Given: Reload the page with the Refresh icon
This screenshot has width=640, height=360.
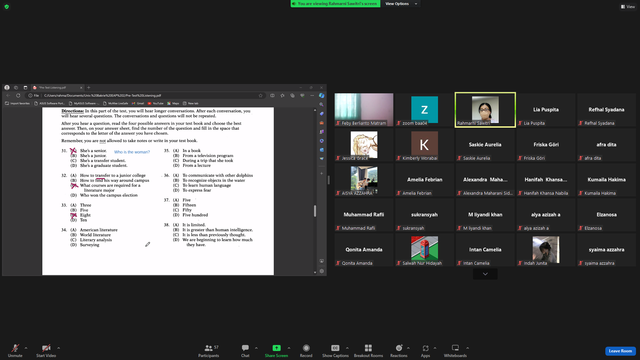Looking at the screenshot, I should [x=18, y=96].
